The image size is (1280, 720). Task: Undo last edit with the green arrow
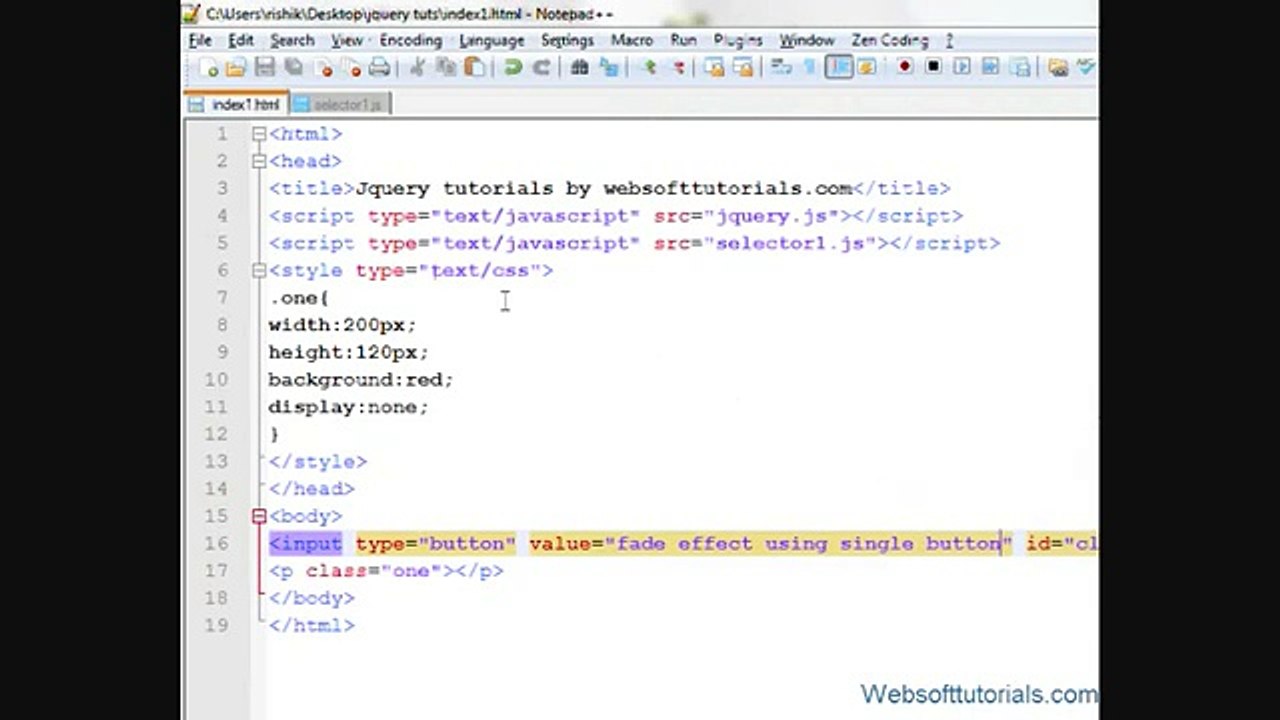(513, 68)
